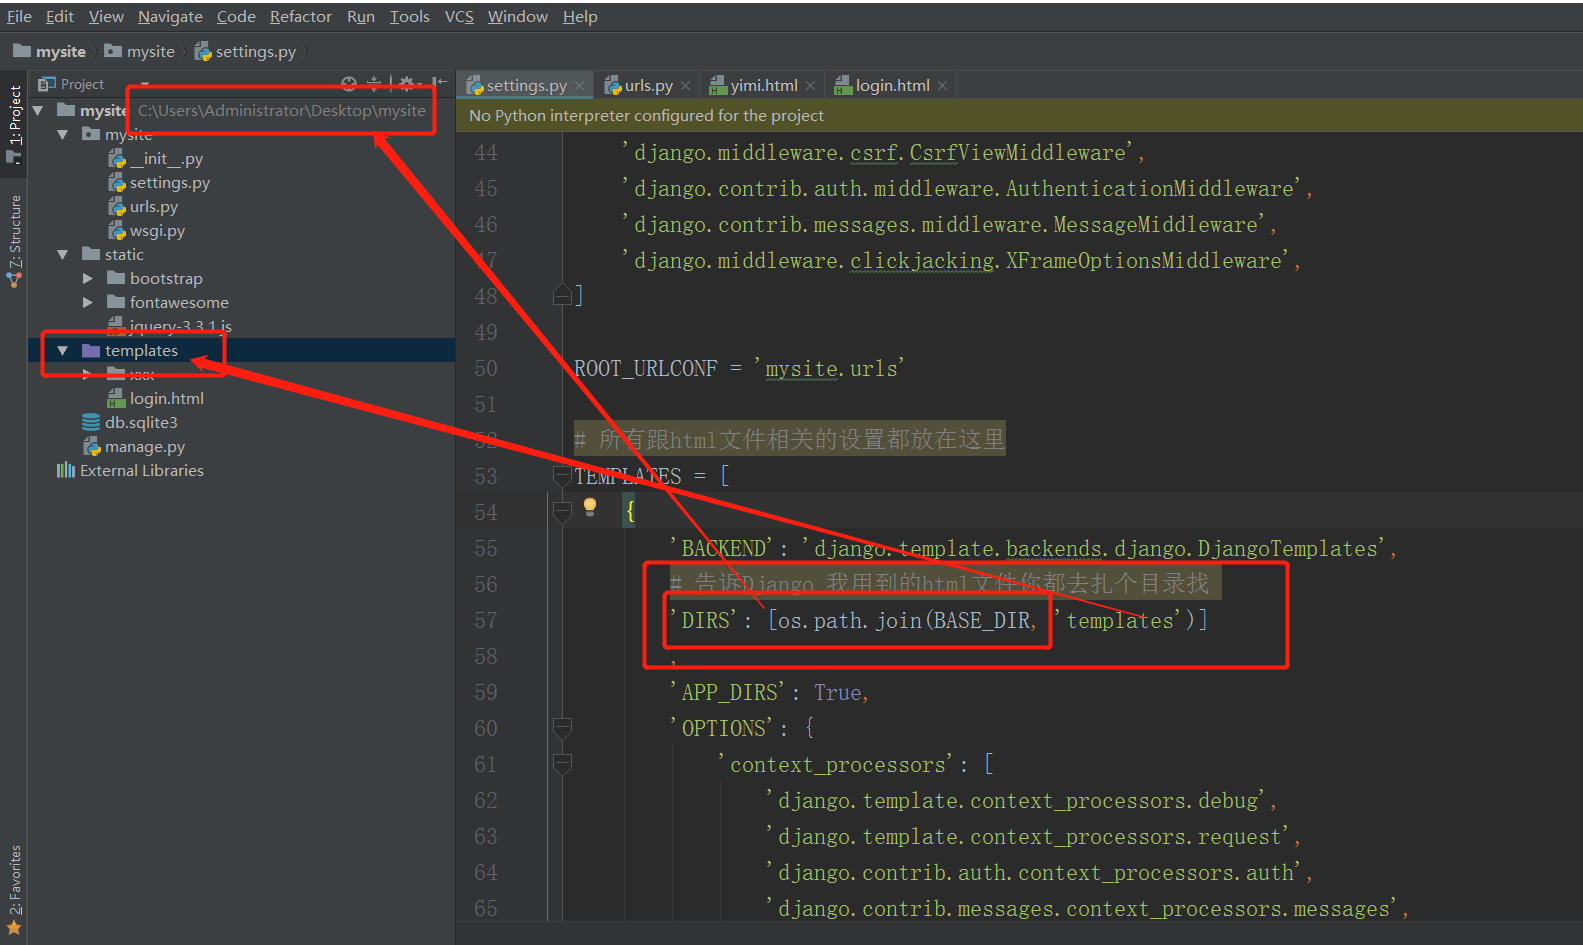
Task: Open manage.py from project tree
Action: 145,447
